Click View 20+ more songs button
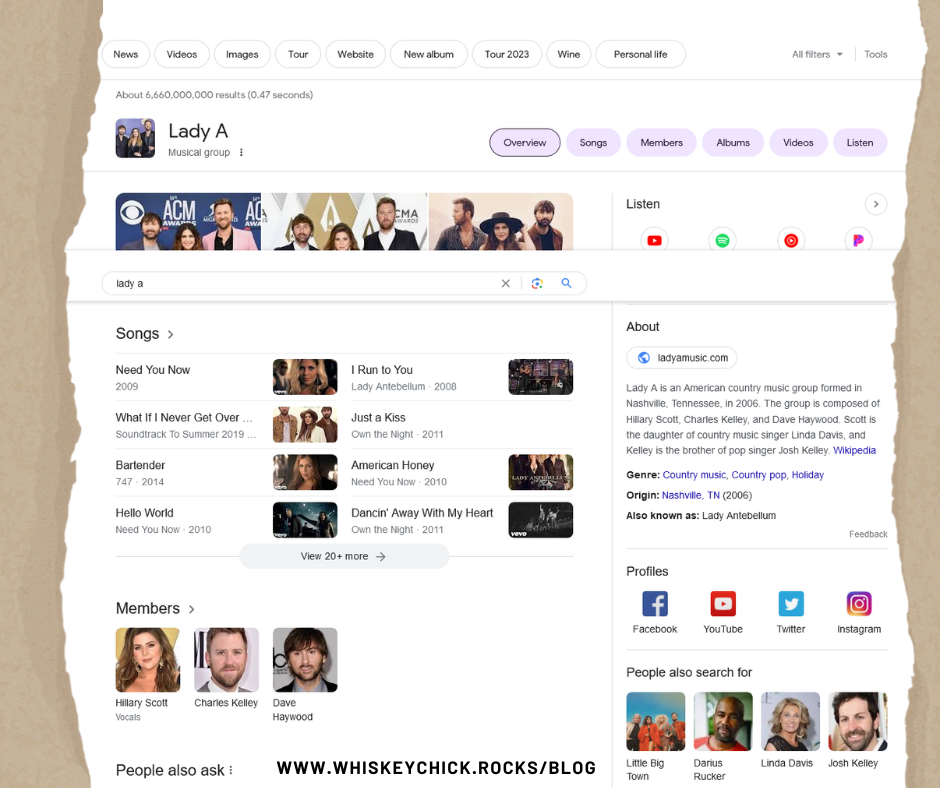 [x=343, y=556]
